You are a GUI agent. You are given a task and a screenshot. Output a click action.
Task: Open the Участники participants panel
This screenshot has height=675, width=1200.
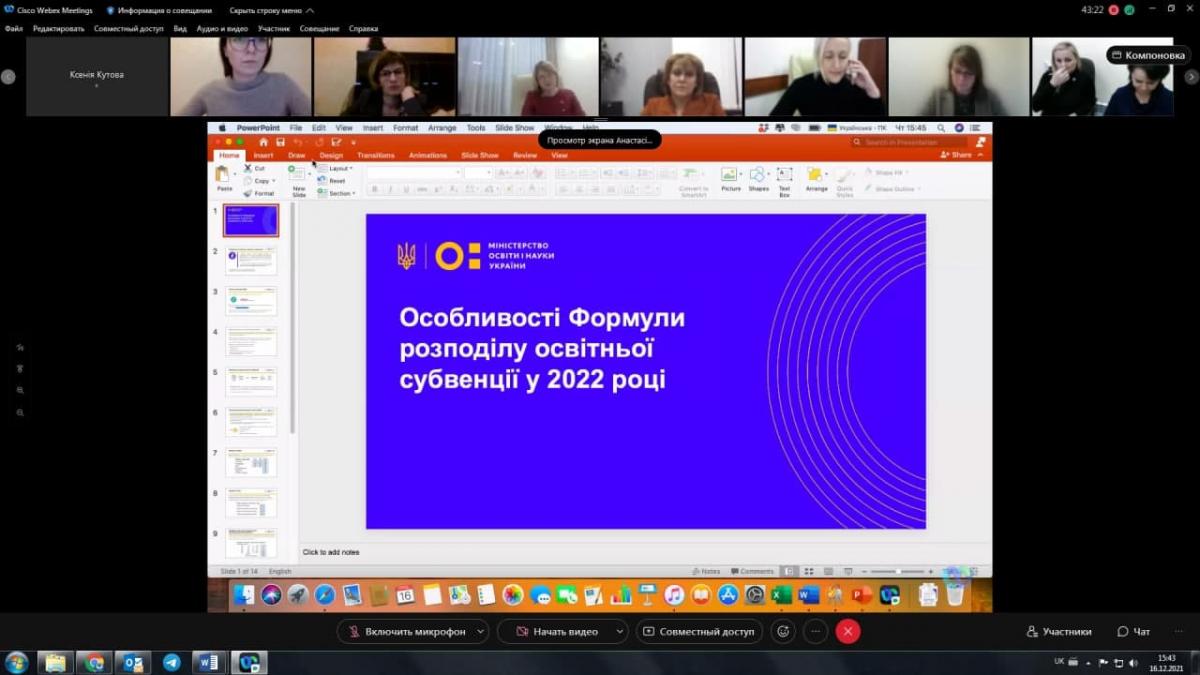(x=1059, y=632)
